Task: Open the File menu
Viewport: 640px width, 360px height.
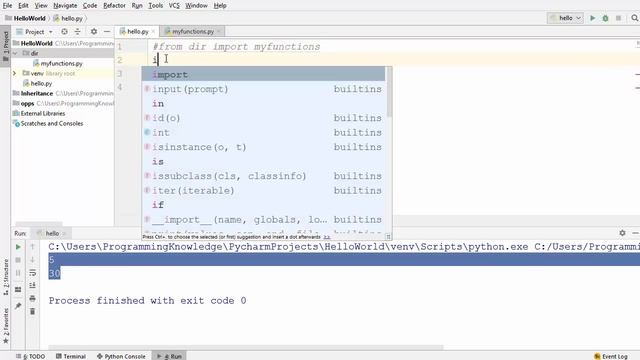Action: coord(7,5)
